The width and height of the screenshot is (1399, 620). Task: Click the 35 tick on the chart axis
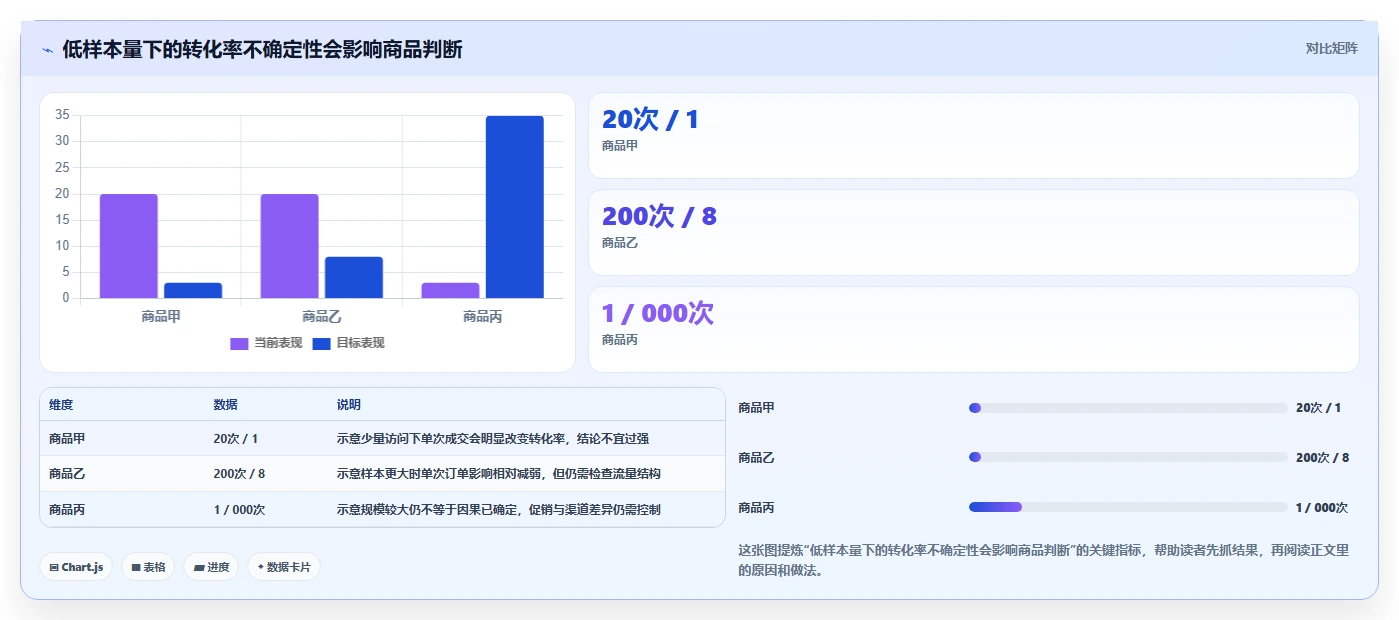[62, 115]
